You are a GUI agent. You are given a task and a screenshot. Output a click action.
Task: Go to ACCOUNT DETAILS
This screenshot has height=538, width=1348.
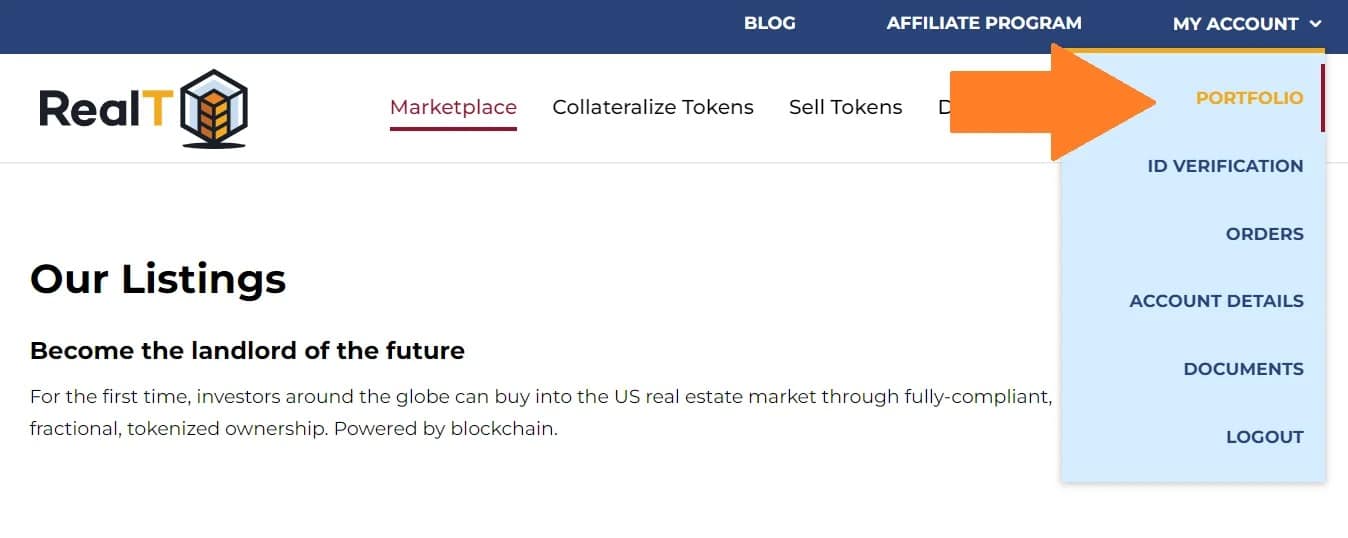click(1216, 301)
